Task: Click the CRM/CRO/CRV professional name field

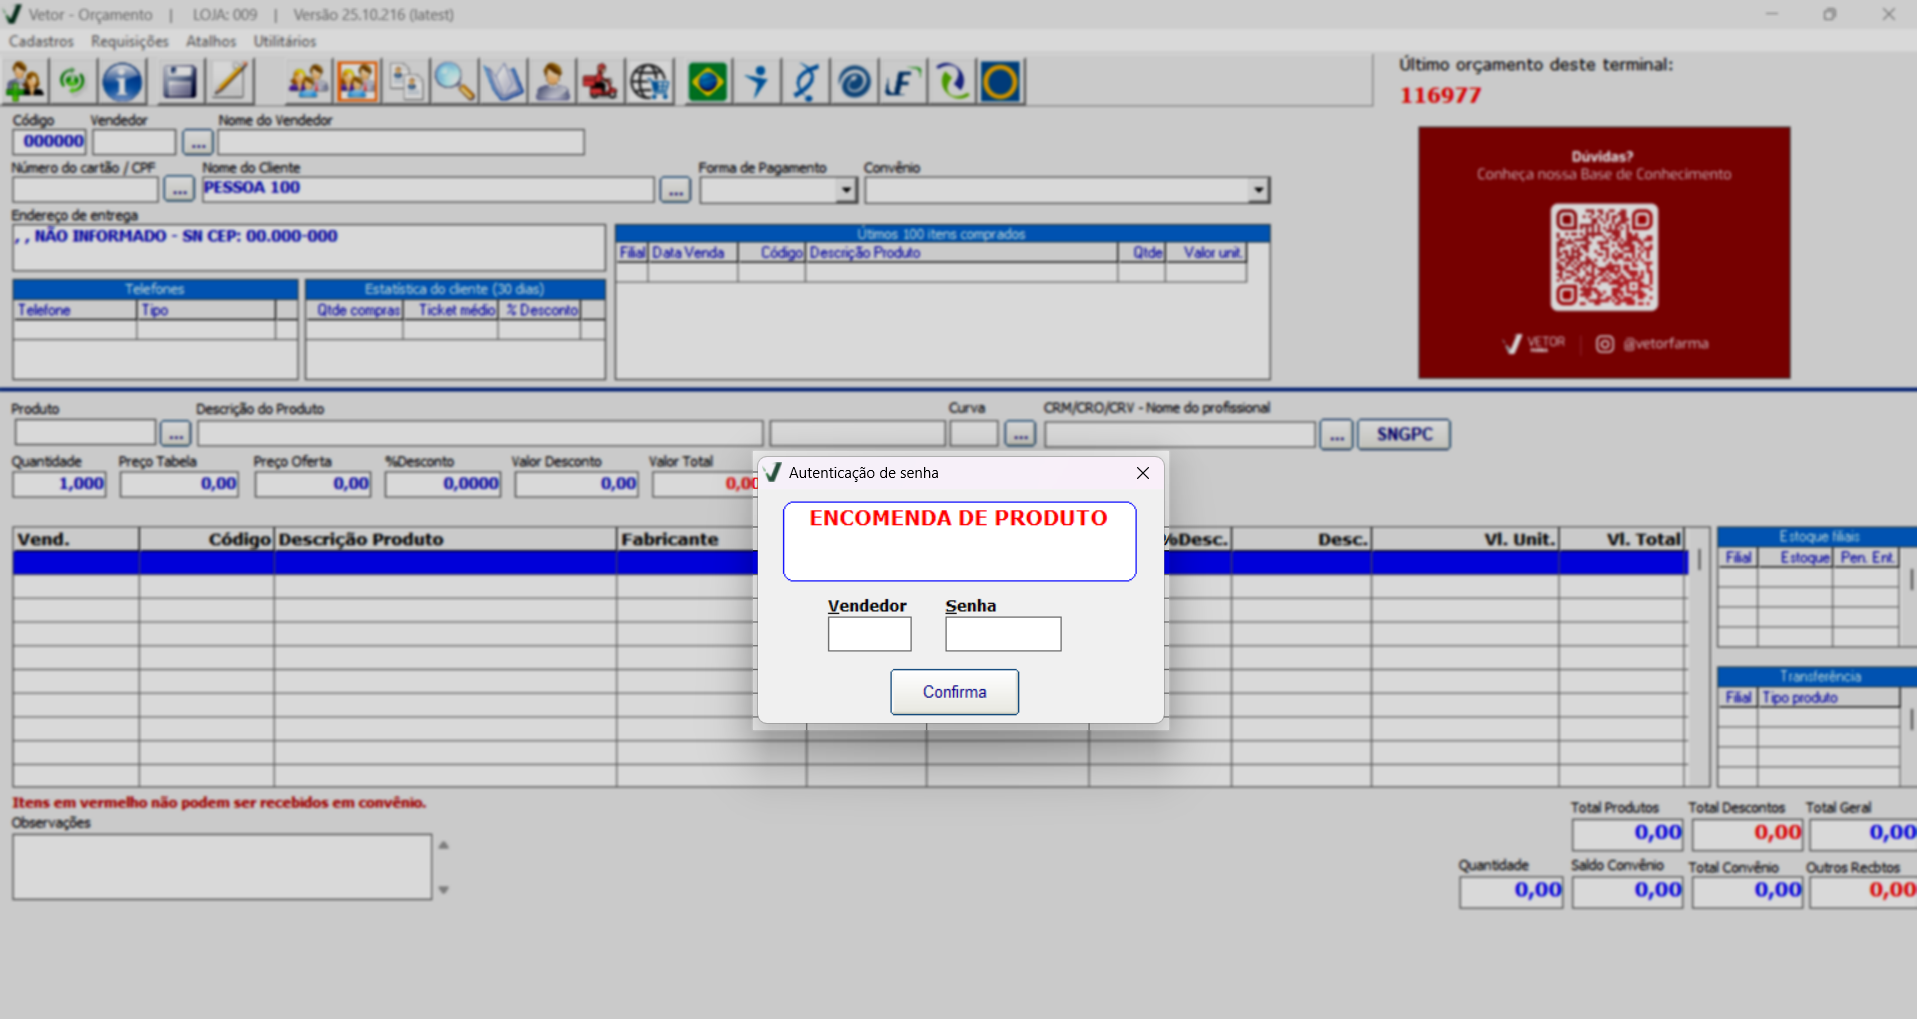Action: click(x=1180, y=434)
